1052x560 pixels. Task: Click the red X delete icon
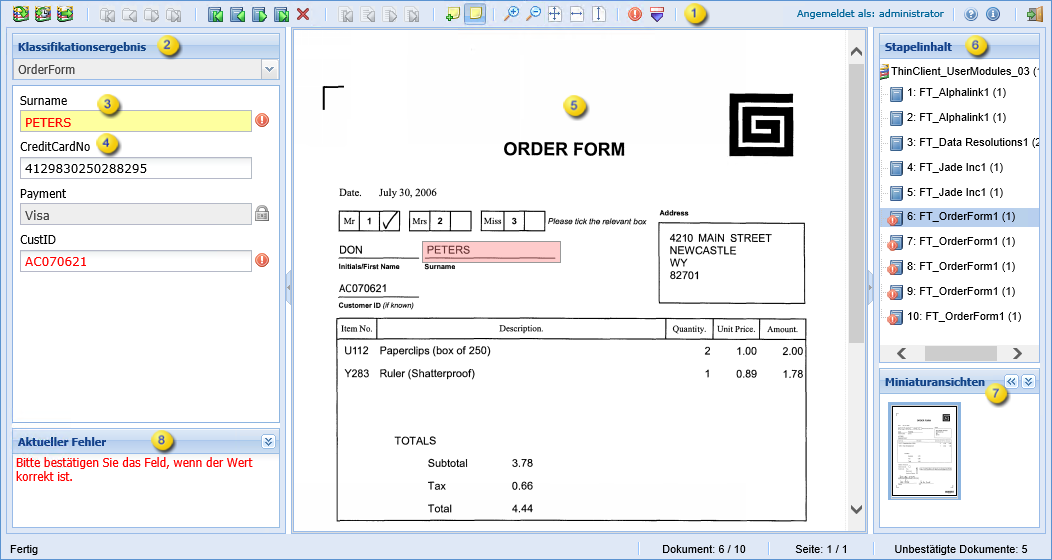[x=303, y=15]
